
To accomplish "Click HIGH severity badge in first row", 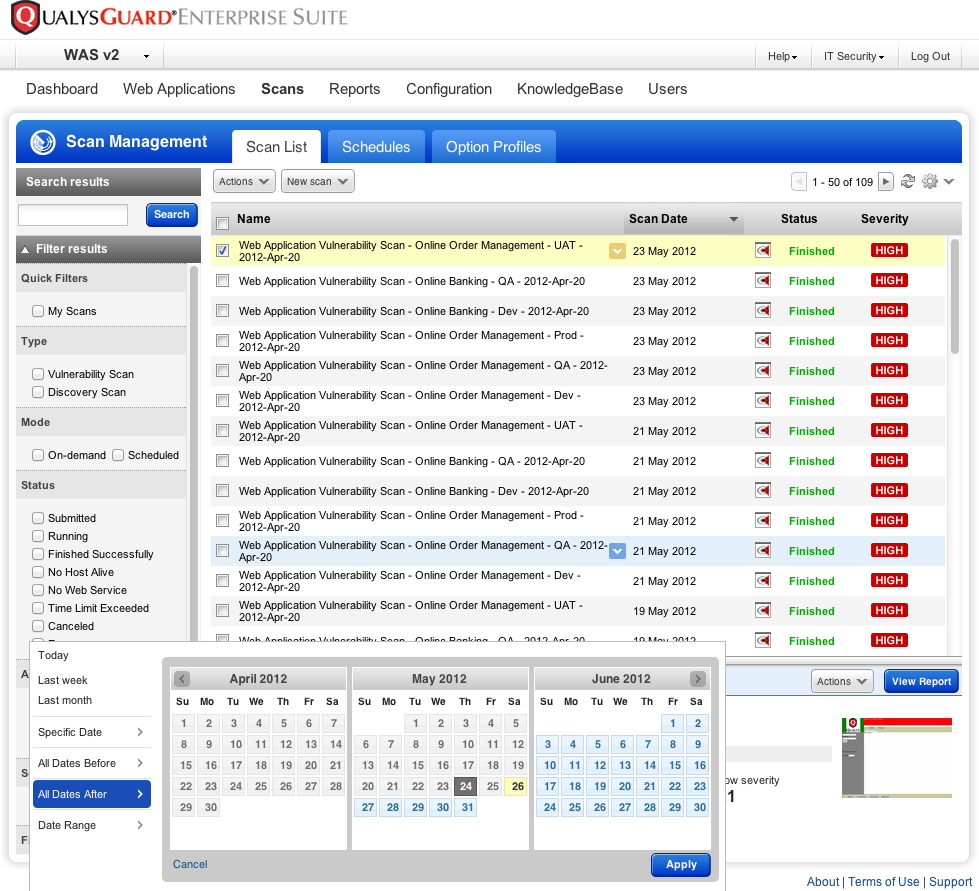I will pos(888,250).
